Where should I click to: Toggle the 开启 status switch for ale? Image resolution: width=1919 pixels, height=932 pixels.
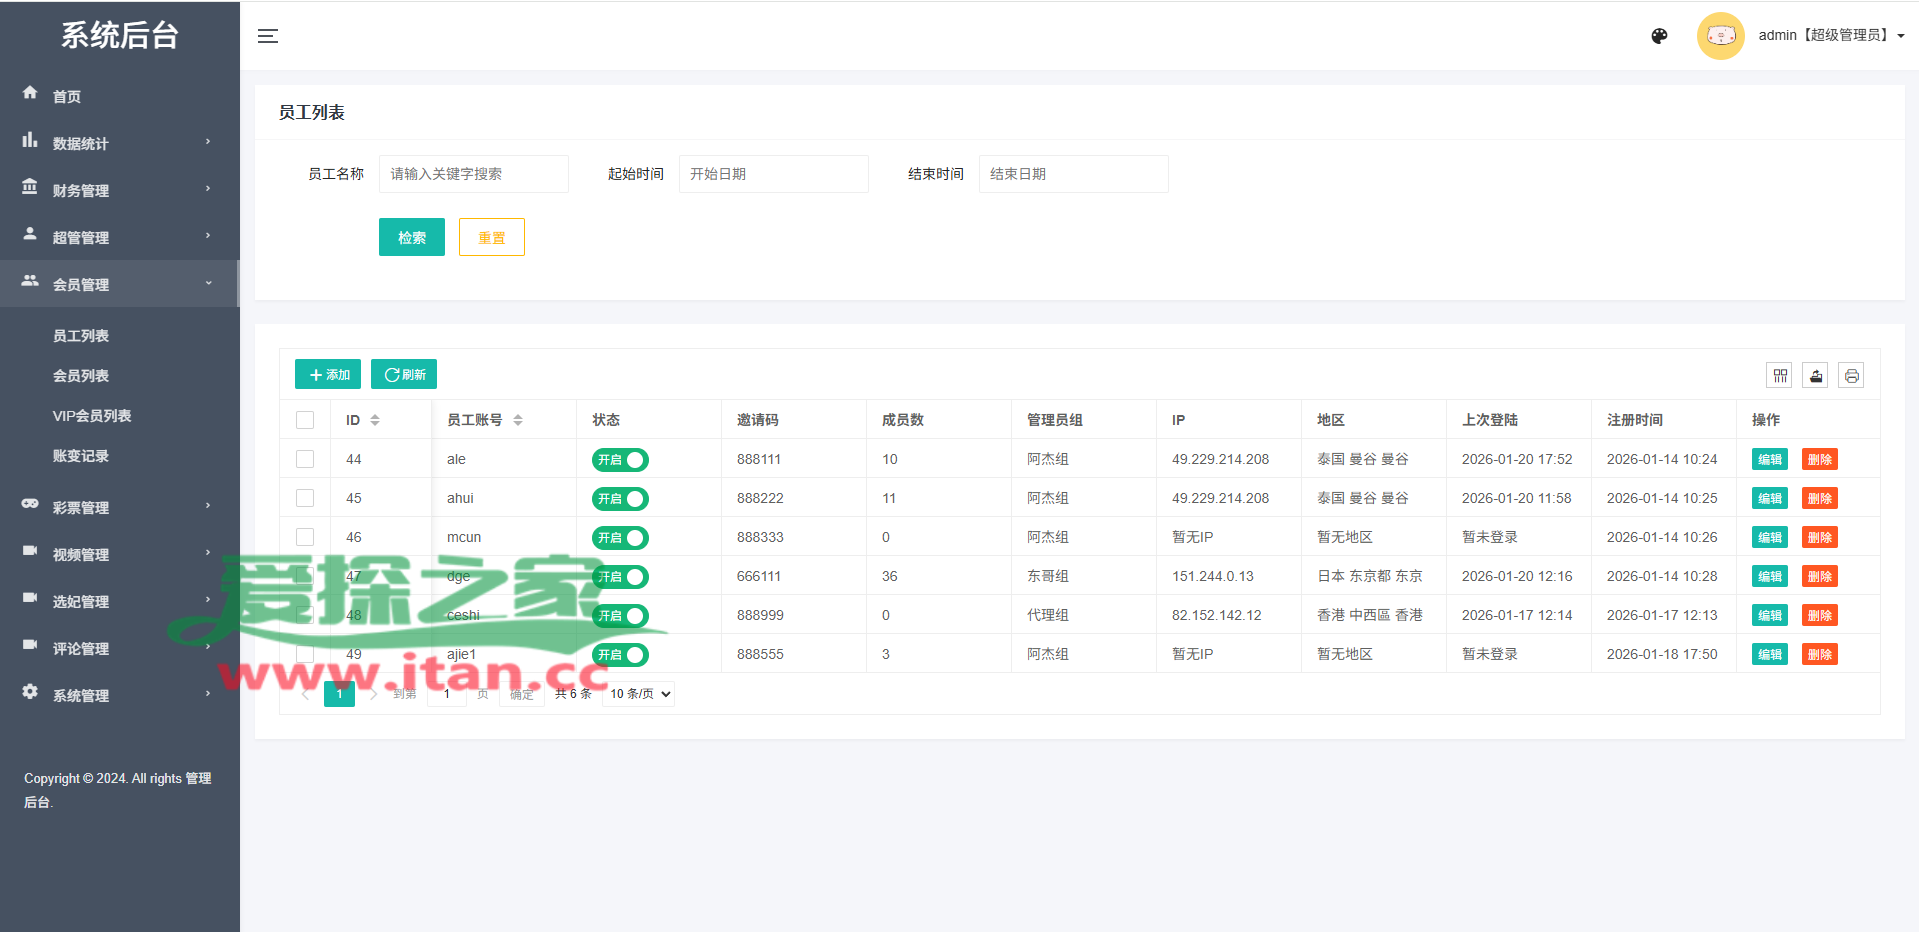[620, 460]
